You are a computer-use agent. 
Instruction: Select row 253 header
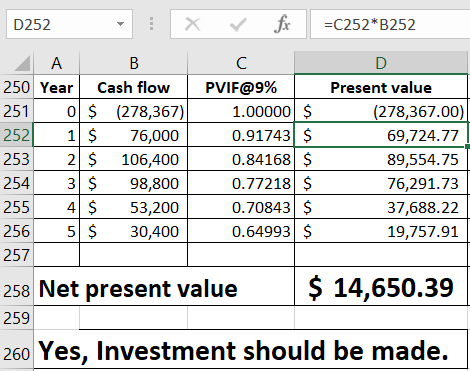[17, 159]
